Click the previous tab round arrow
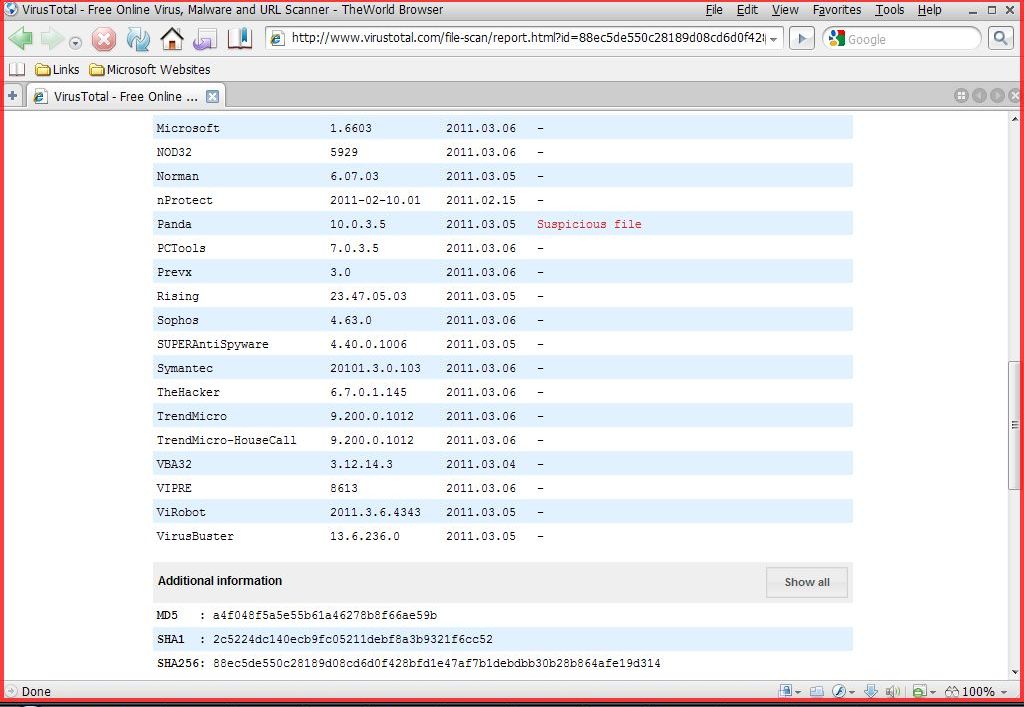This screenshot has height=707, width=1024. (979, 96)
